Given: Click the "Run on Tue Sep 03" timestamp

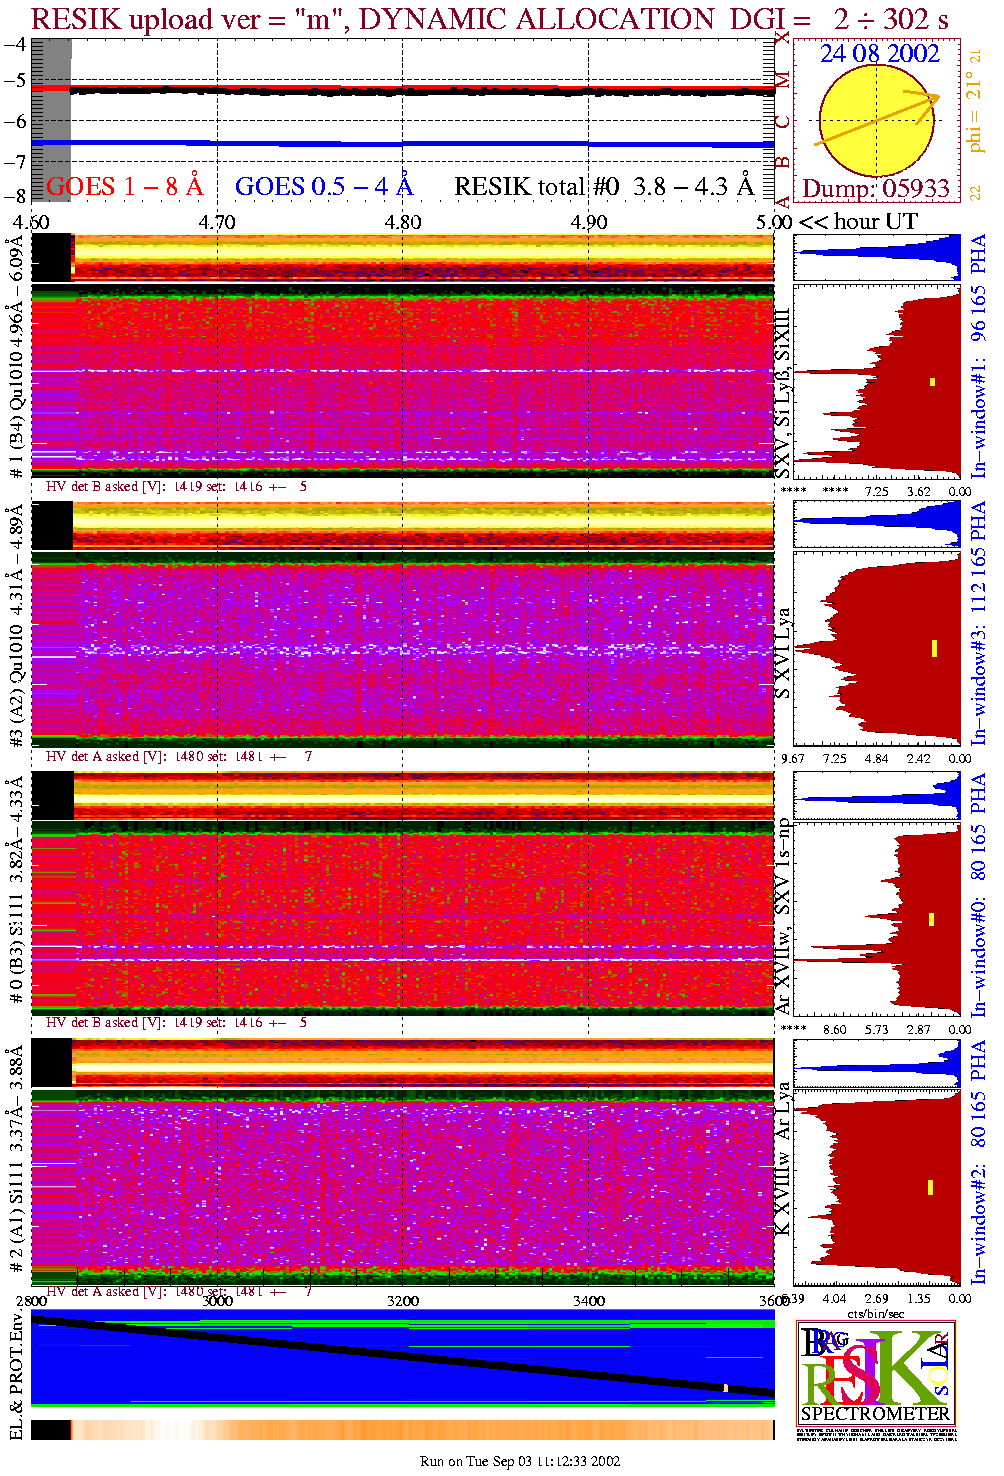Looking at the screenshot, I should coord(519,1461).
